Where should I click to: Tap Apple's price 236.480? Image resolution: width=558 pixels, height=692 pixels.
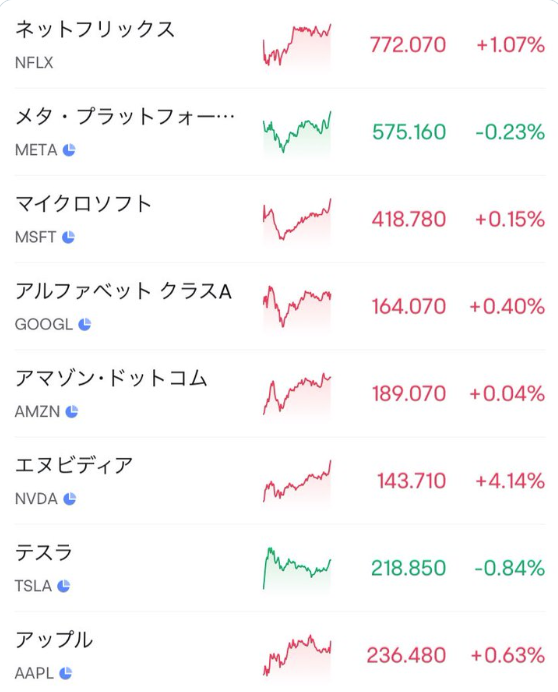pos(406,655)
